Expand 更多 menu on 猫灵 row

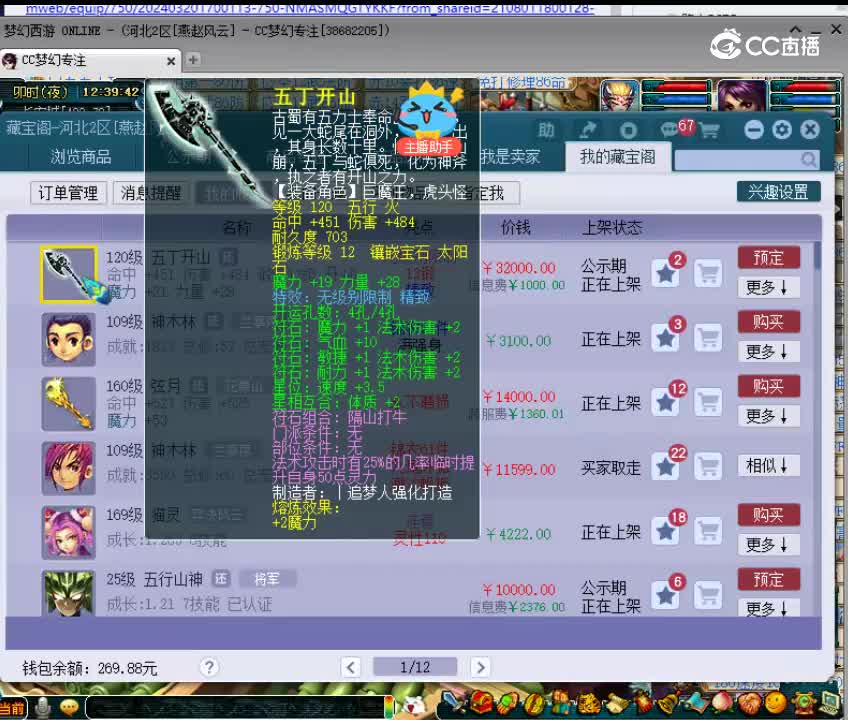pyautogui.click(x=768, y=544)
